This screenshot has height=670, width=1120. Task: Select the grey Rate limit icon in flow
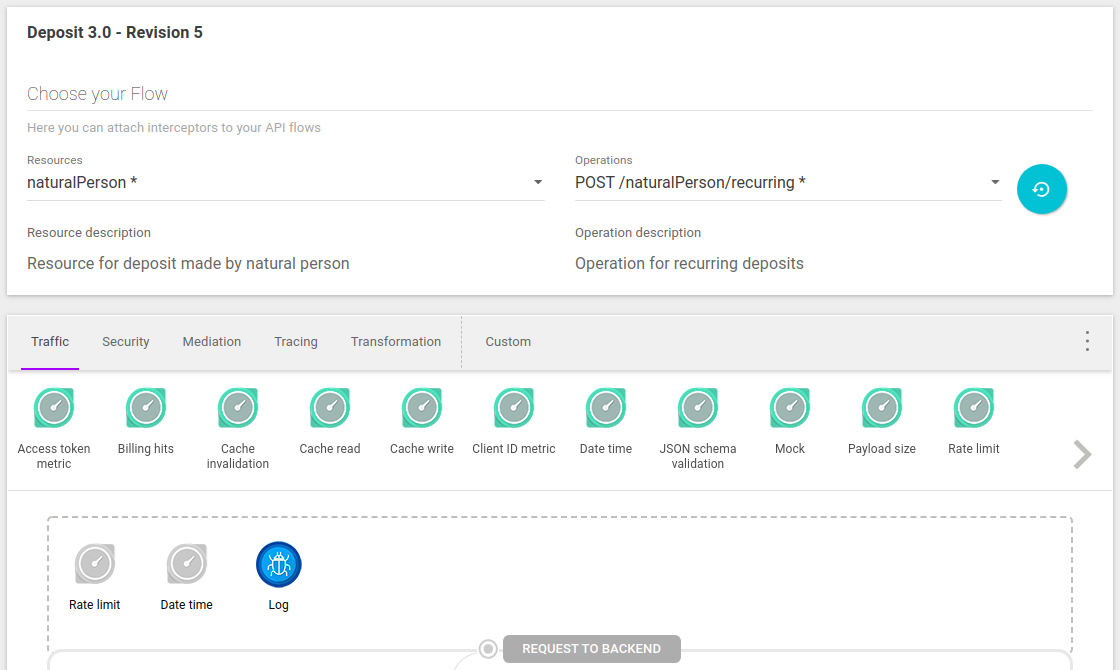coord(95,564)
